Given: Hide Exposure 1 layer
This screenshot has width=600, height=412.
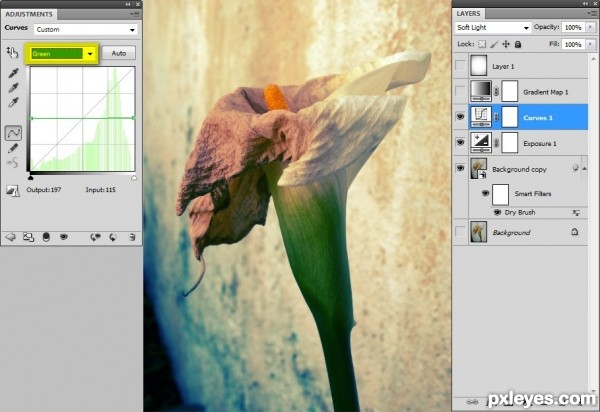Looking at the screenshot, I should (460, 142).
